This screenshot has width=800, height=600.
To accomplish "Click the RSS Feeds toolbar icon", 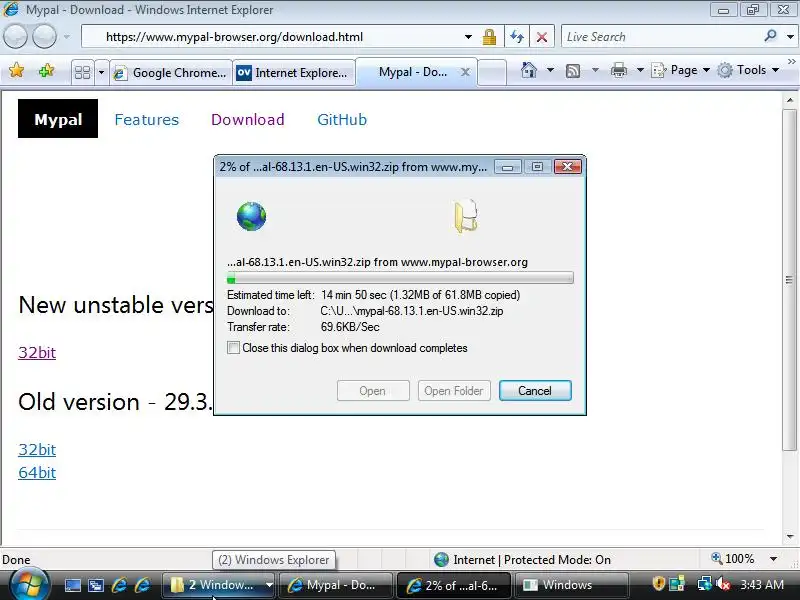I will point(573,70).
